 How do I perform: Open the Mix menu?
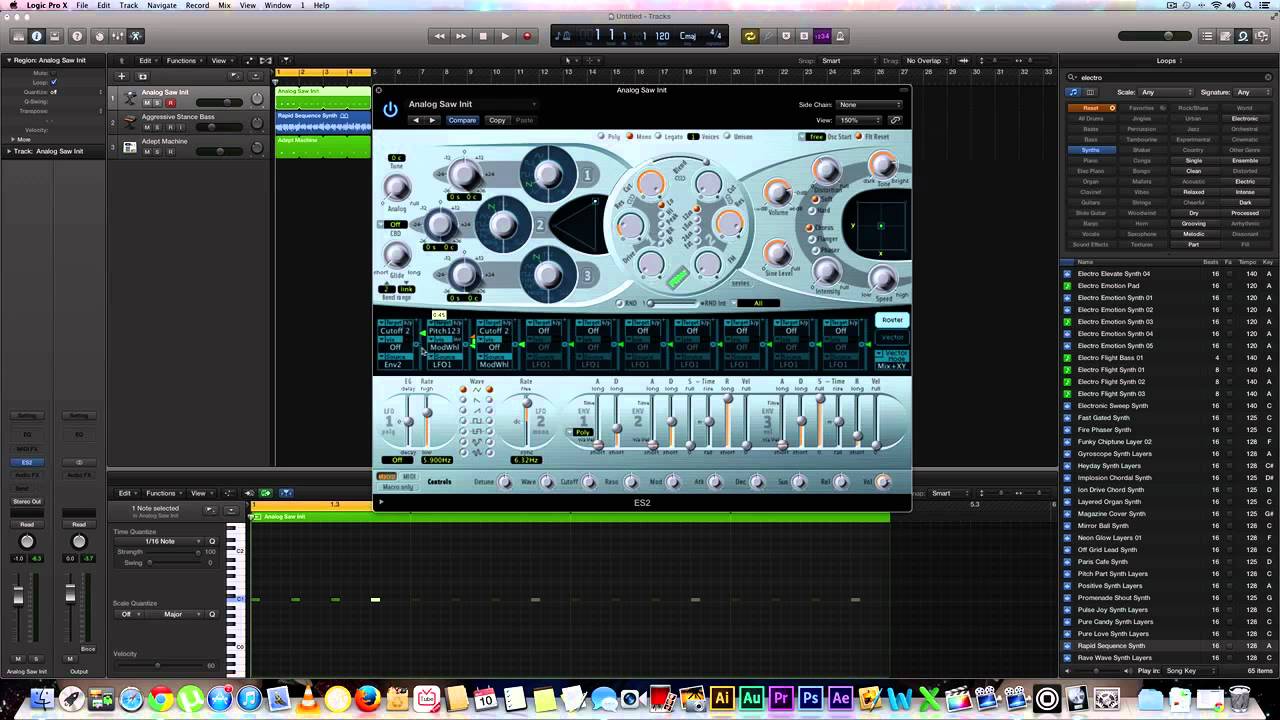[225, 5]
